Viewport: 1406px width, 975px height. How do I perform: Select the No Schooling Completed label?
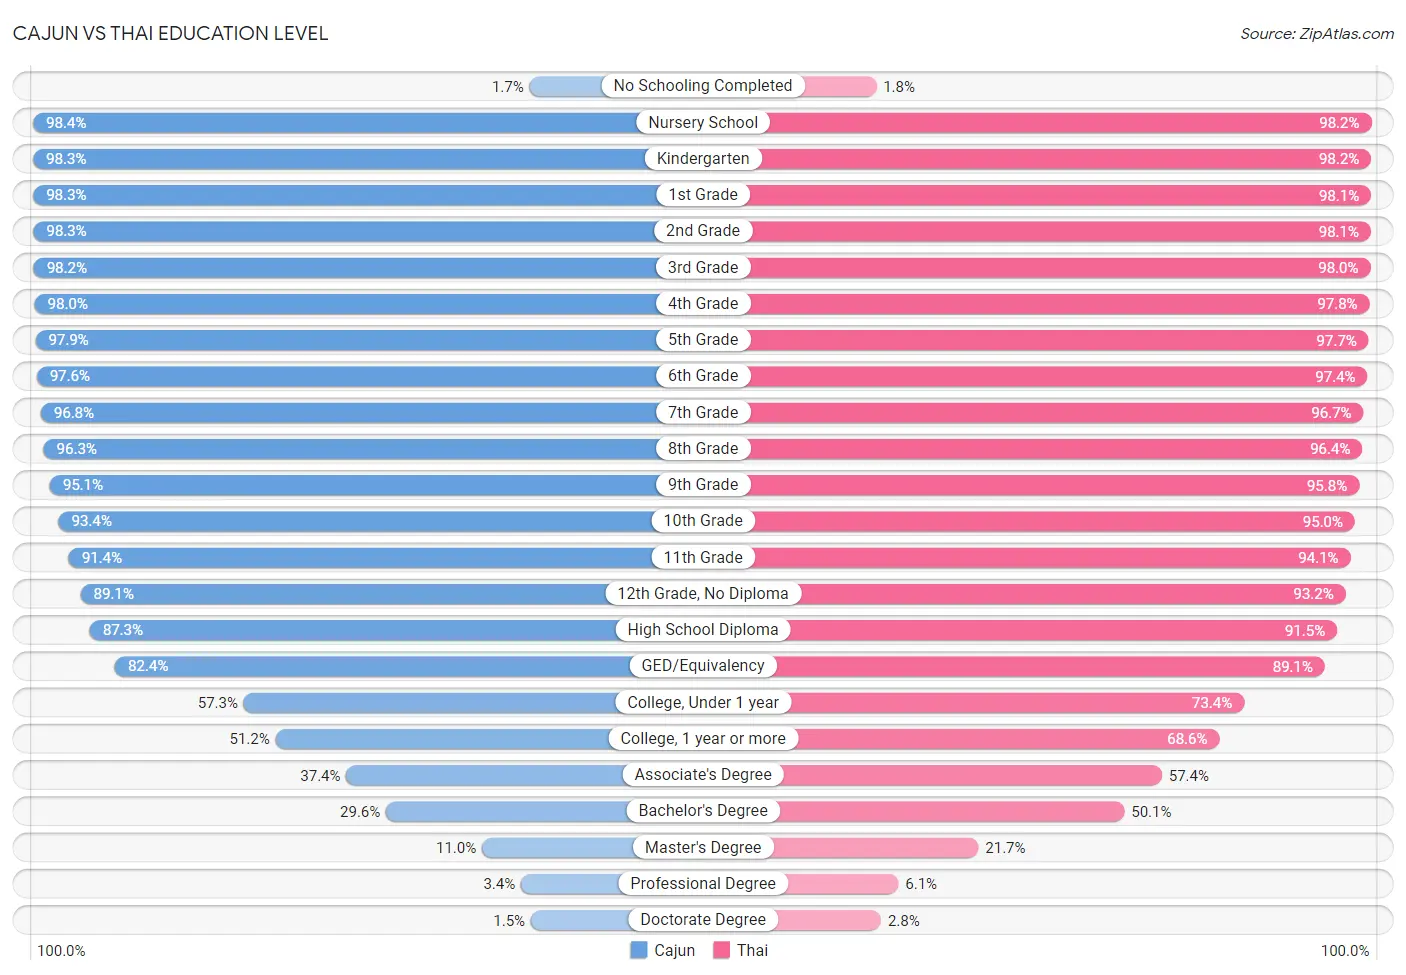coord(703,86)
